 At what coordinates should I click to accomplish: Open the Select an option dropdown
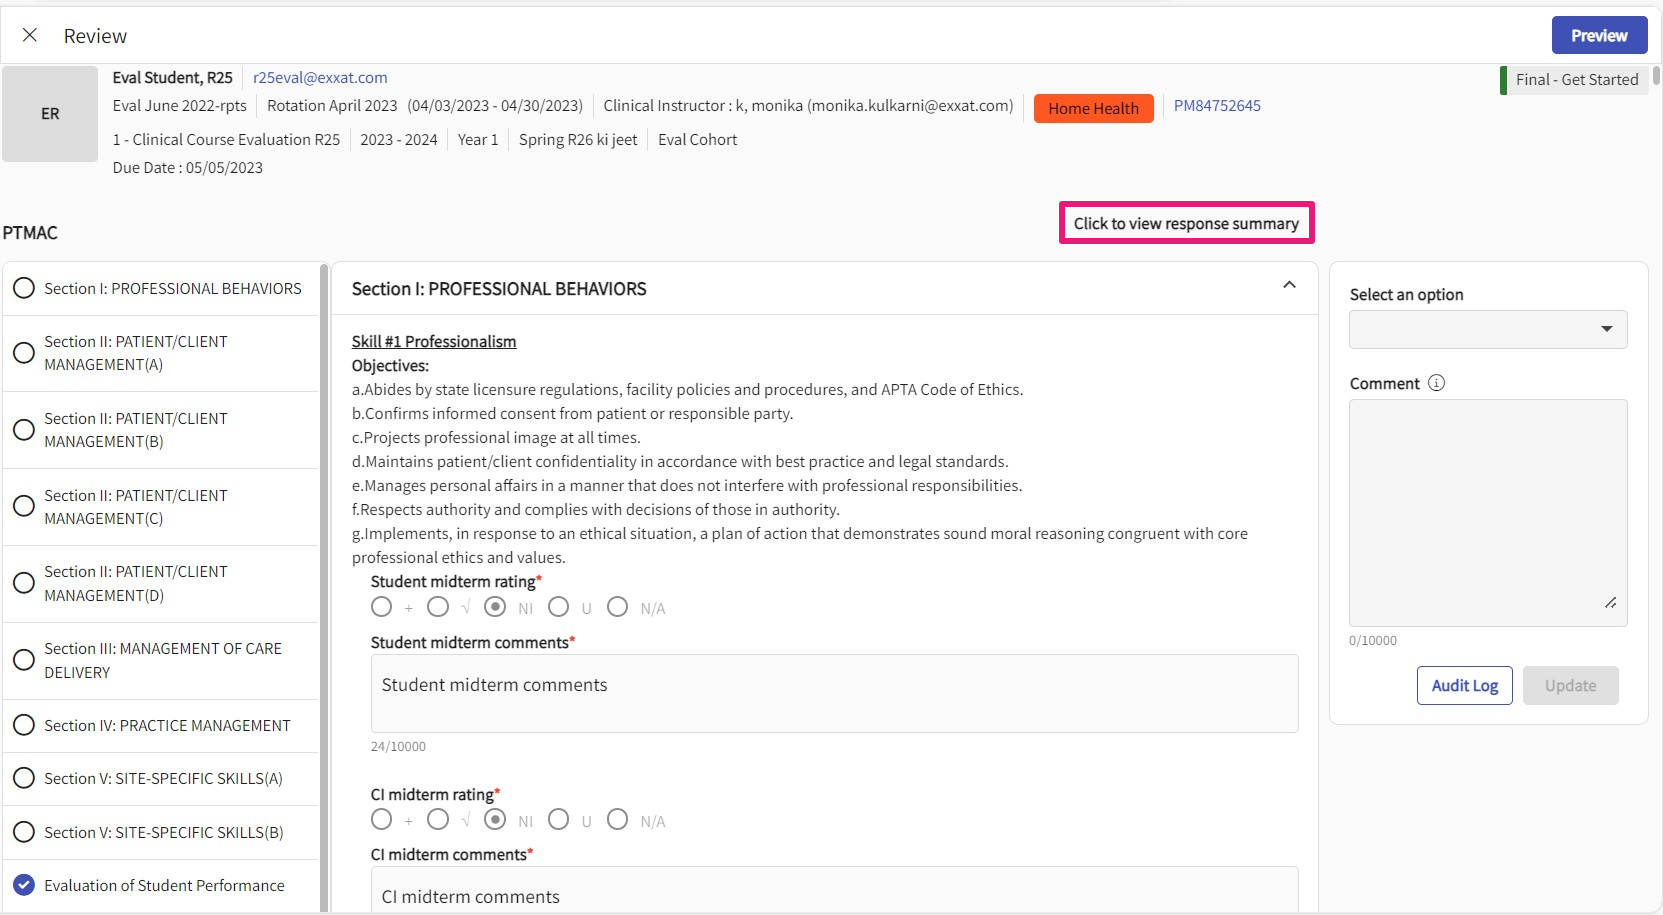(x=1487, y=329)
